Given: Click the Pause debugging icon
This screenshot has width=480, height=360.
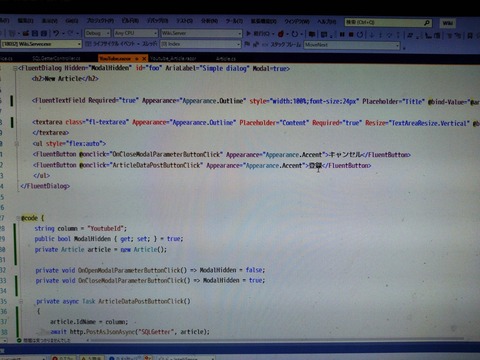Looking at the screenshot, I should click(x=342, y=34).
